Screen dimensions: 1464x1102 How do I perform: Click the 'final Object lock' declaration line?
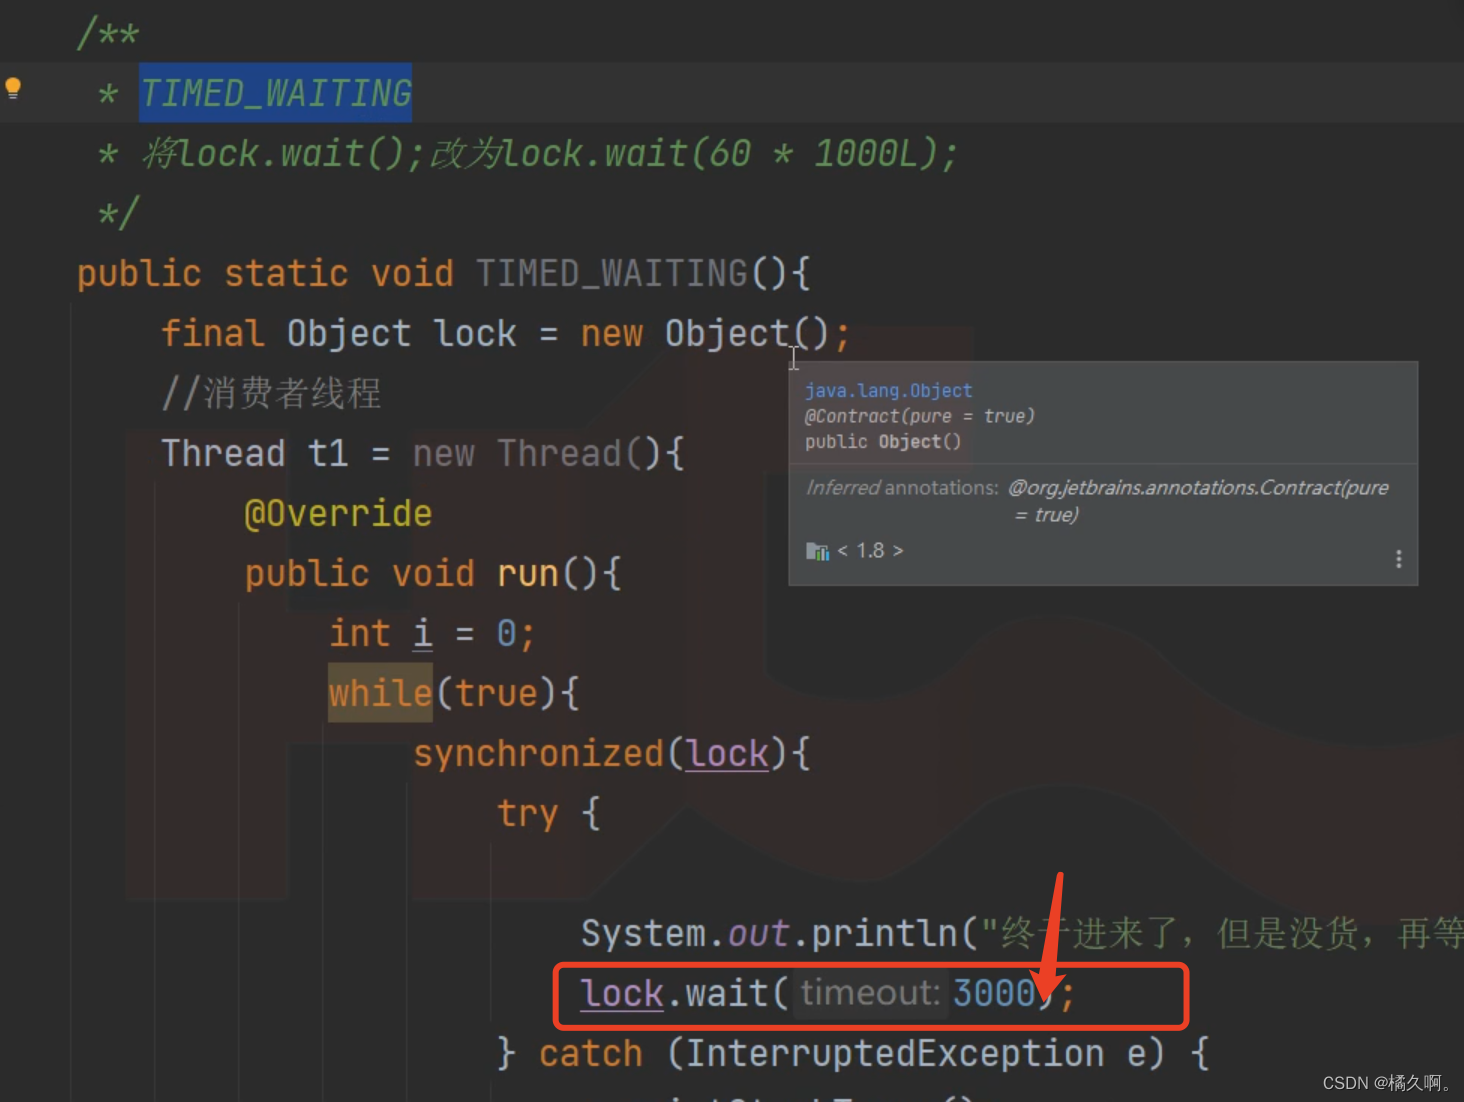pos(505,333)
